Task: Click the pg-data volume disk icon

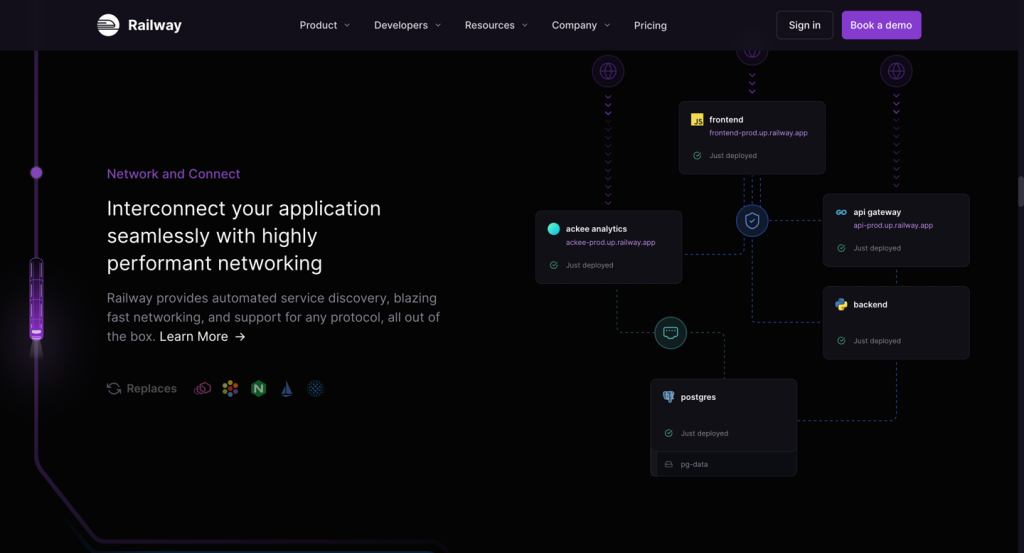Action: pyautogui.click(x=668, y=465)
